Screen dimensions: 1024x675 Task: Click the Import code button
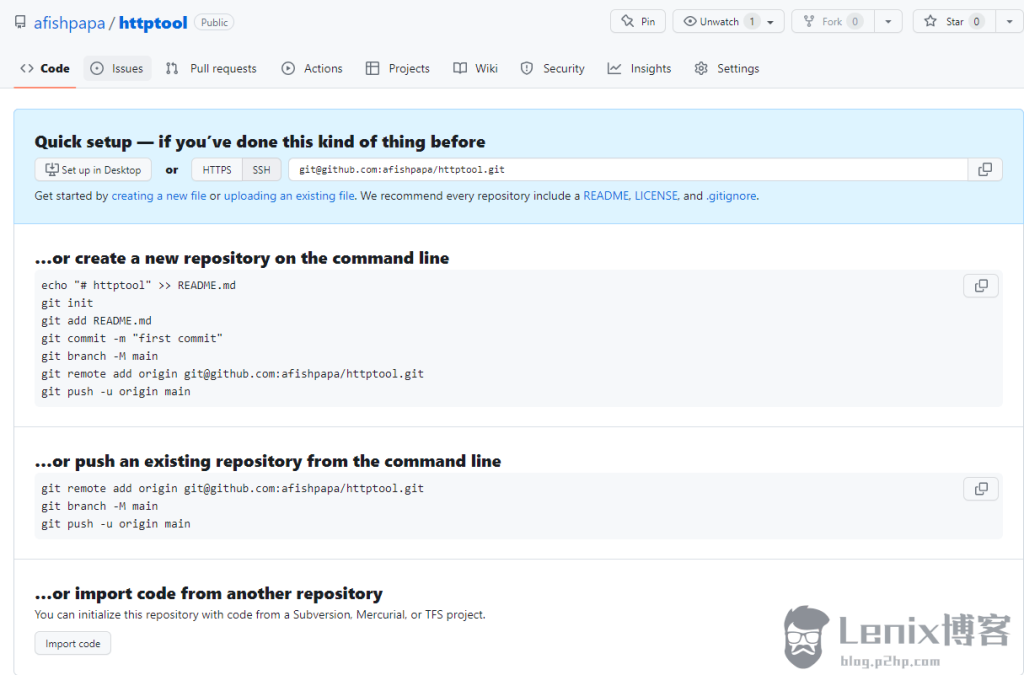click(73, 644)
